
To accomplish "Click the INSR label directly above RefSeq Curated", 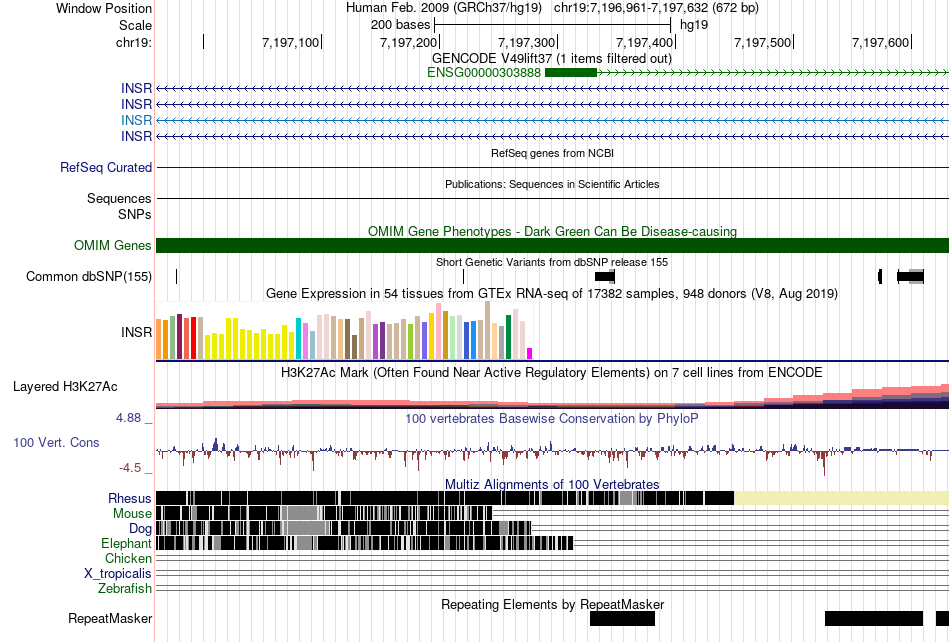I will pyautogui.click(x=136, y=136).
